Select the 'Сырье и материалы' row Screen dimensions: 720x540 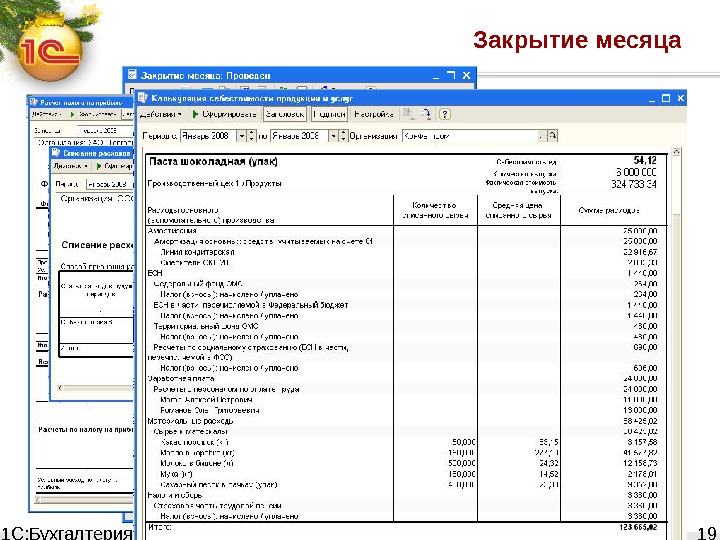click(406, 432)
